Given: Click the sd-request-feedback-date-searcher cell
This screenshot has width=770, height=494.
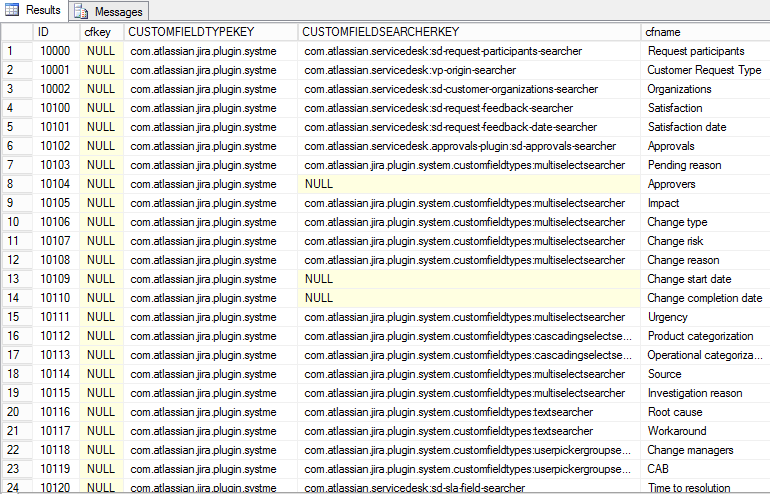Looking at the screenshot, I should pos(469,127).
